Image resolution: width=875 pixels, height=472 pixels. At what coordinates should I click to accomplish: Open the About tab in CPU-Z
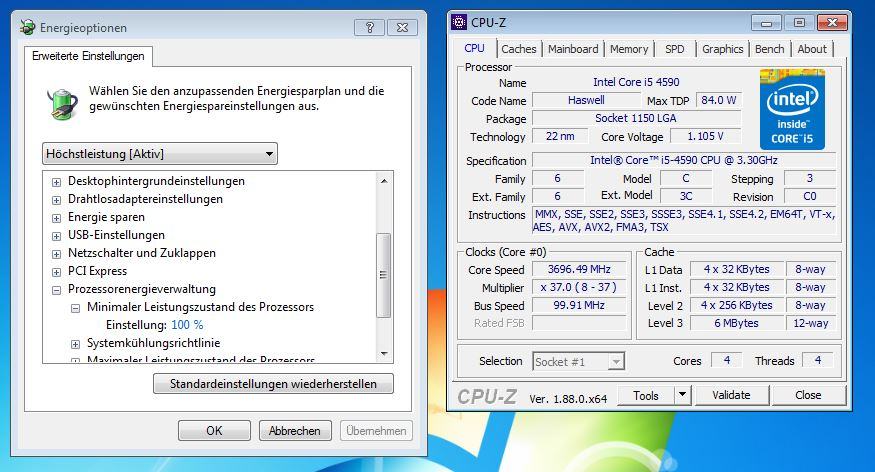pos(812,49)
